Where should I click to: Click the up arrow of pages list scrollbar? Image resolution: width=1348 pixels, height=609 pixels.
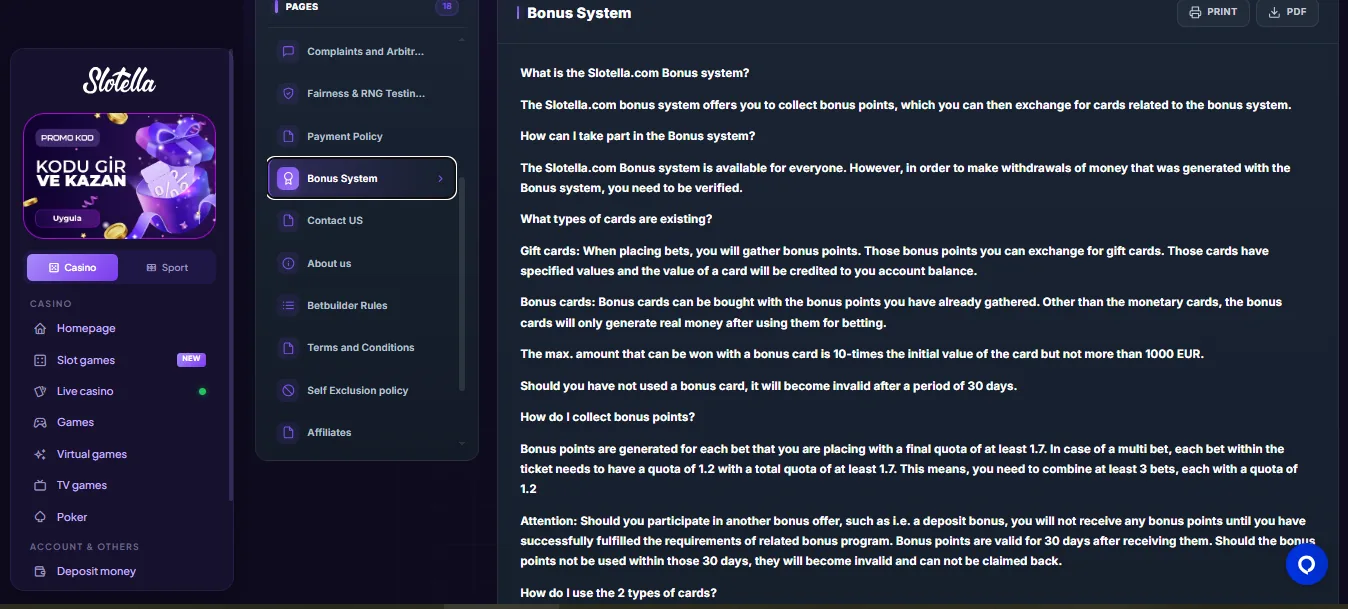pyautogui.click(x=462, y=40)
